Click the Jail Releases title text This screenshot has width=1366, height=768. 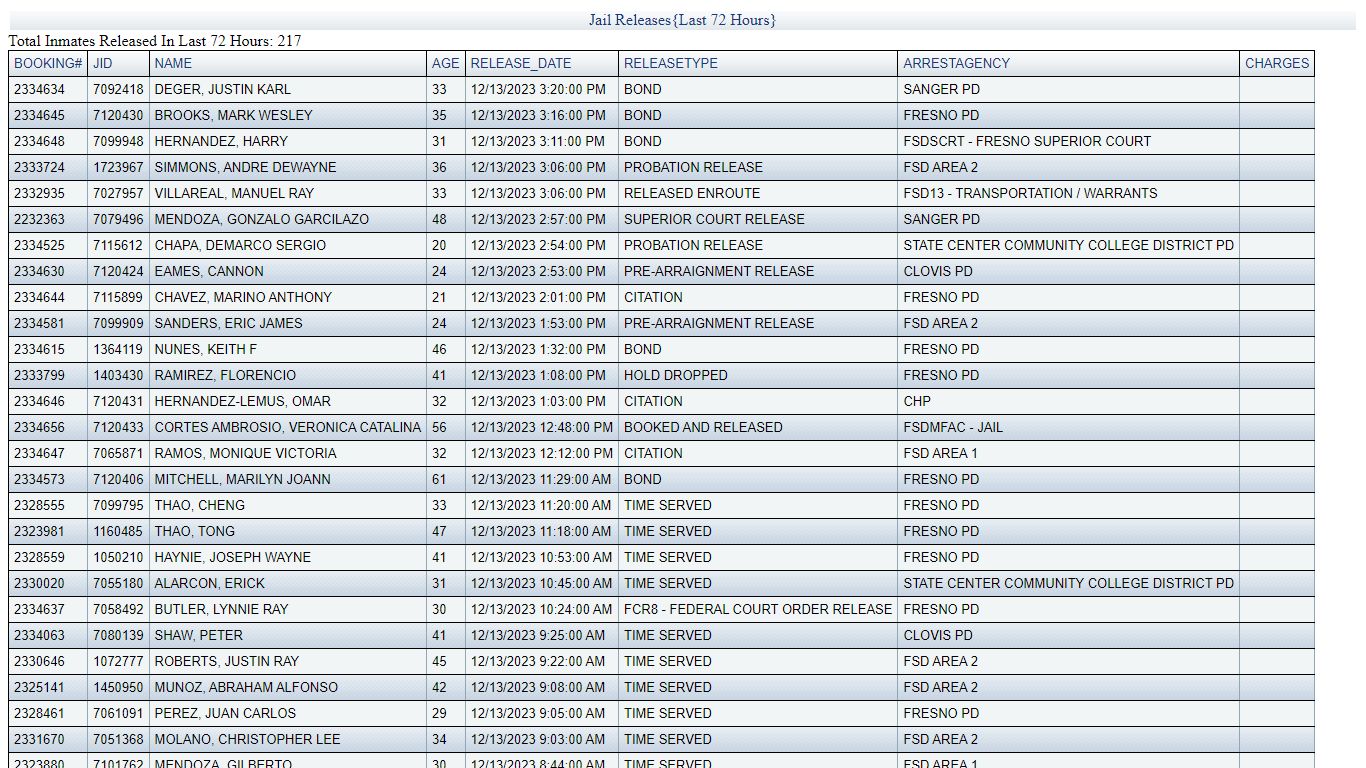coord(682,20)
